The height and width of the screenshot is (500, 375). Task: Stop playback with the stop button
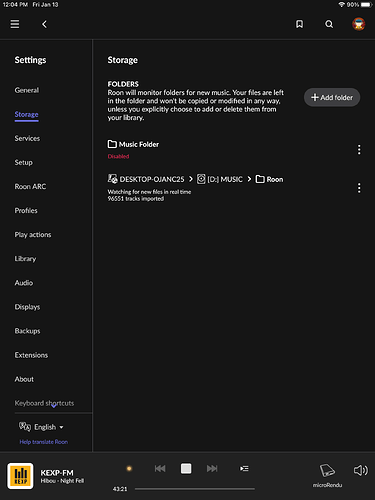pos(186,468)
